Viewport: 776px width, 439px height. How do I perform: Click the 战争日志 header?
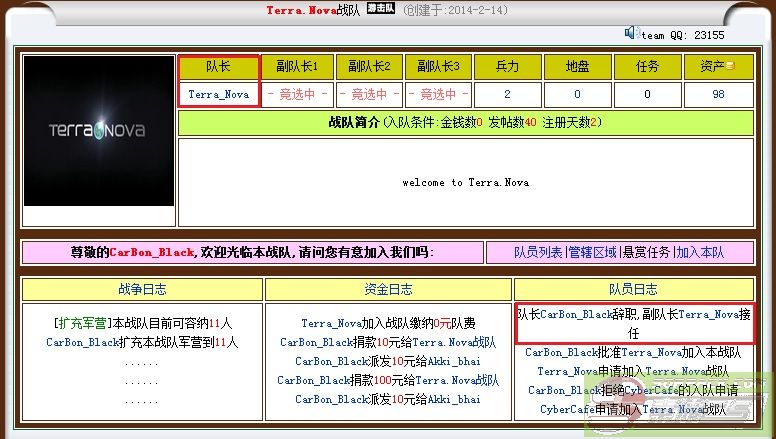coord(142,290)
